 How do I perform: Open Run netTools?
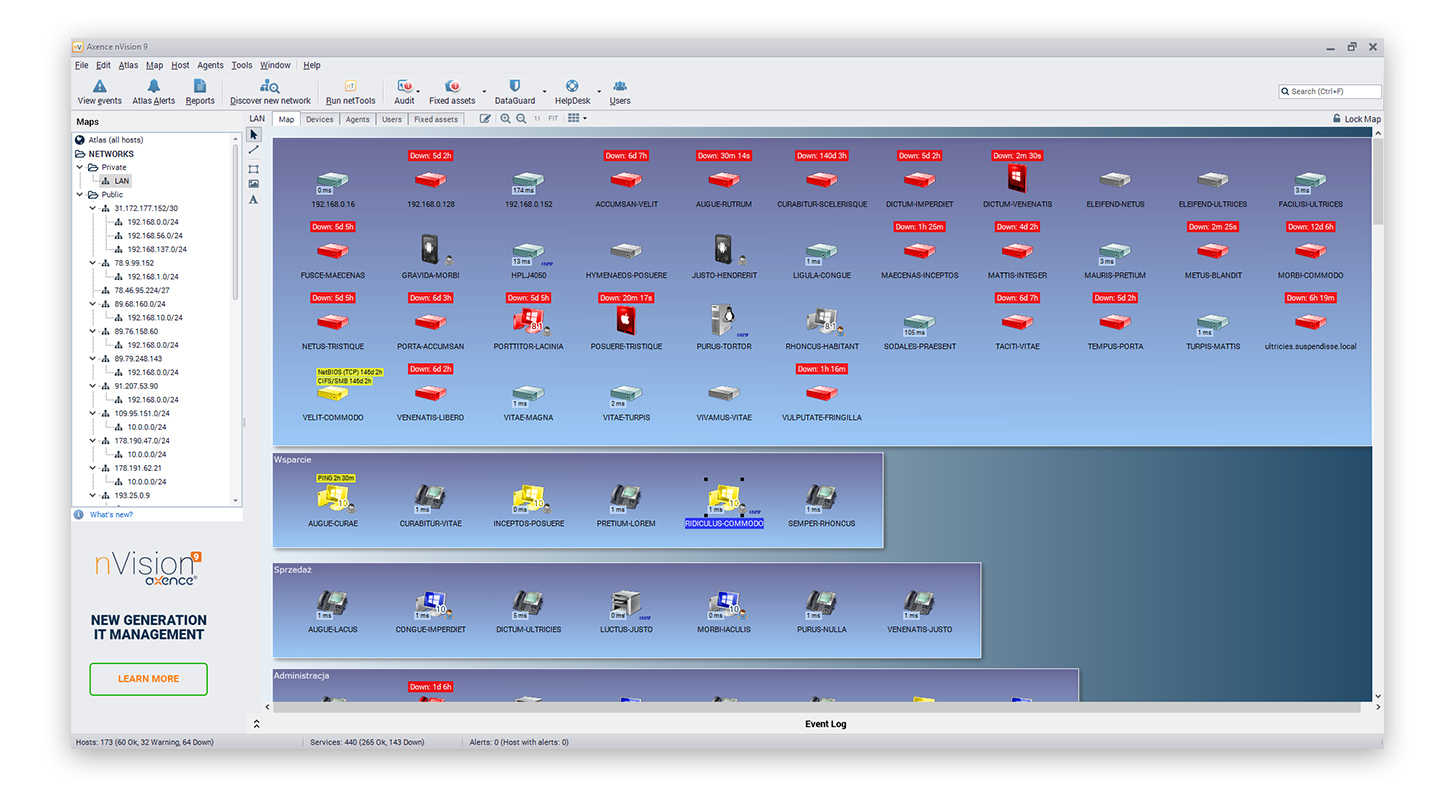coord(349,92)
